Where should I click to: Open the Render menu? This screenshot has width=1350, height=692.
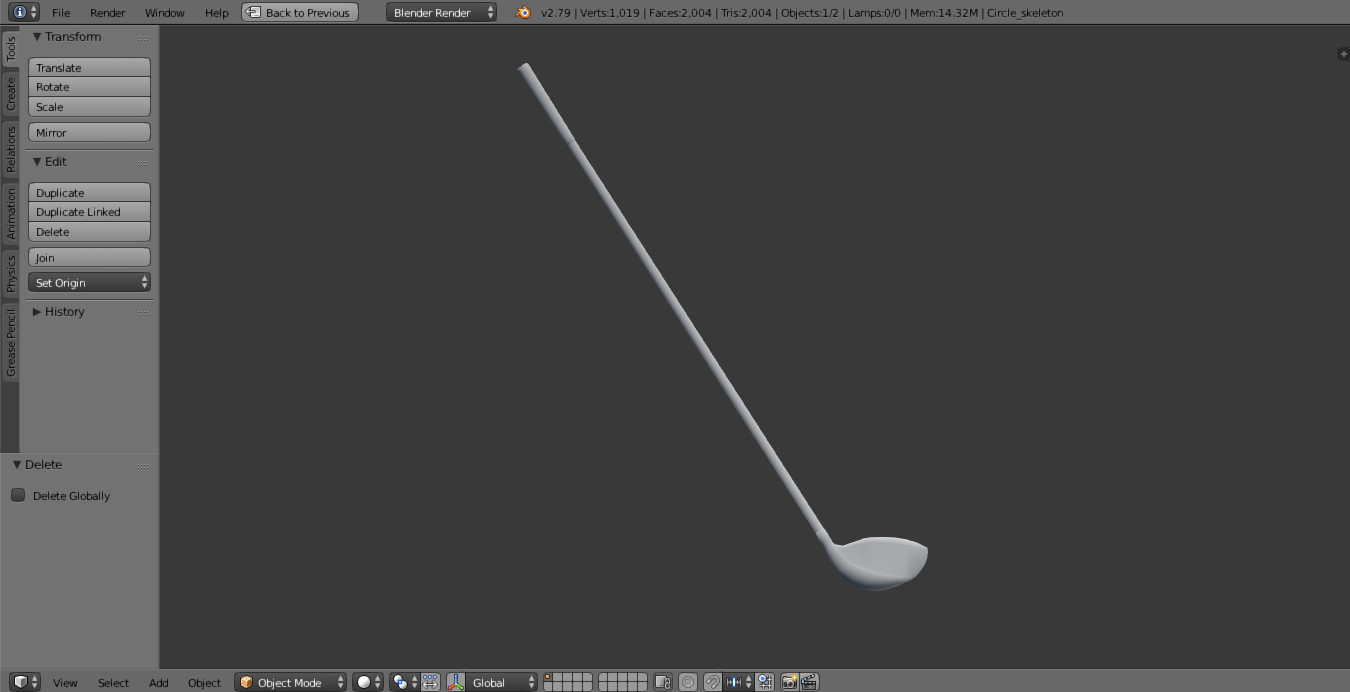click(107, 13)
